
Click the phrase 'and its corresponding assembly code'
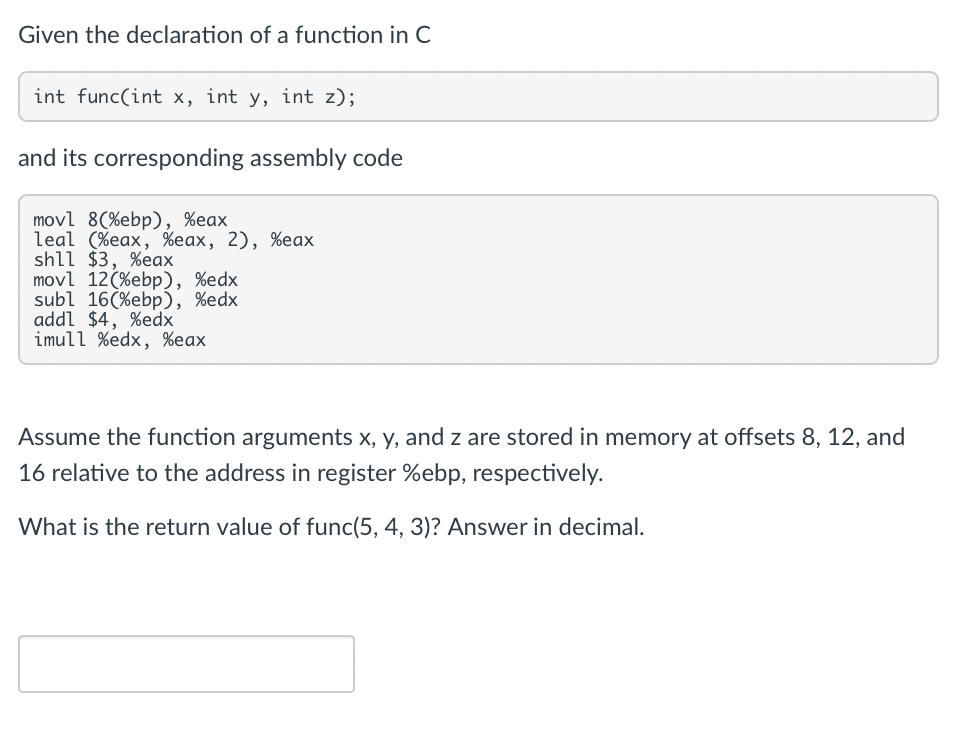click(210, 158)
